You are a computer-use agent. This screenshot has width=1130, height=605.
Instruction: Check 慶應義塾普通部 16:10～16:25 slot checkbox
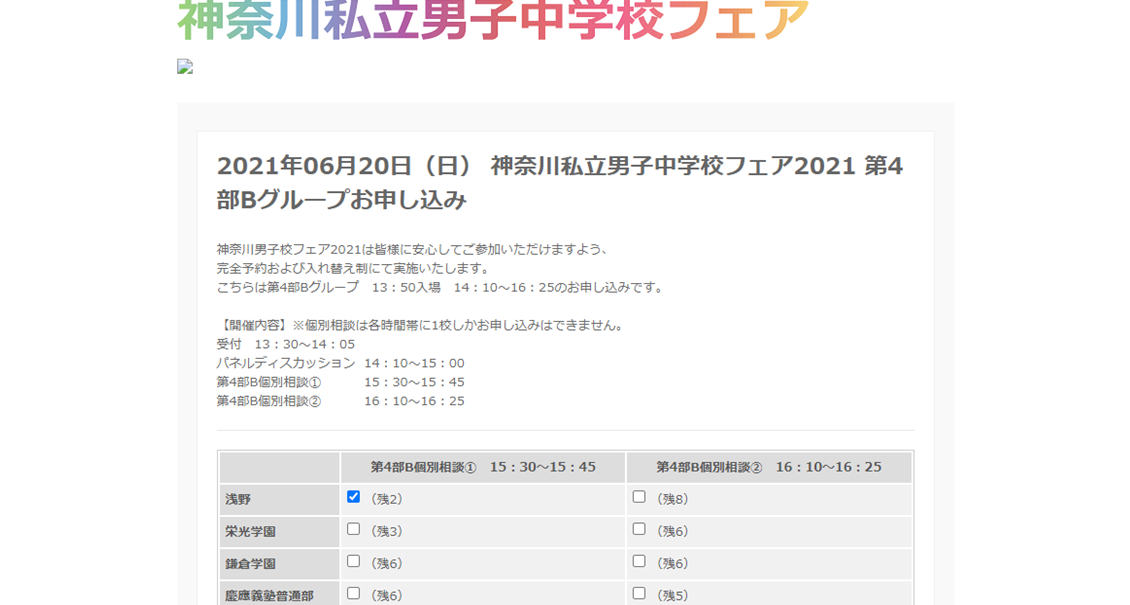pyautogui.click(x=639, y=593)
